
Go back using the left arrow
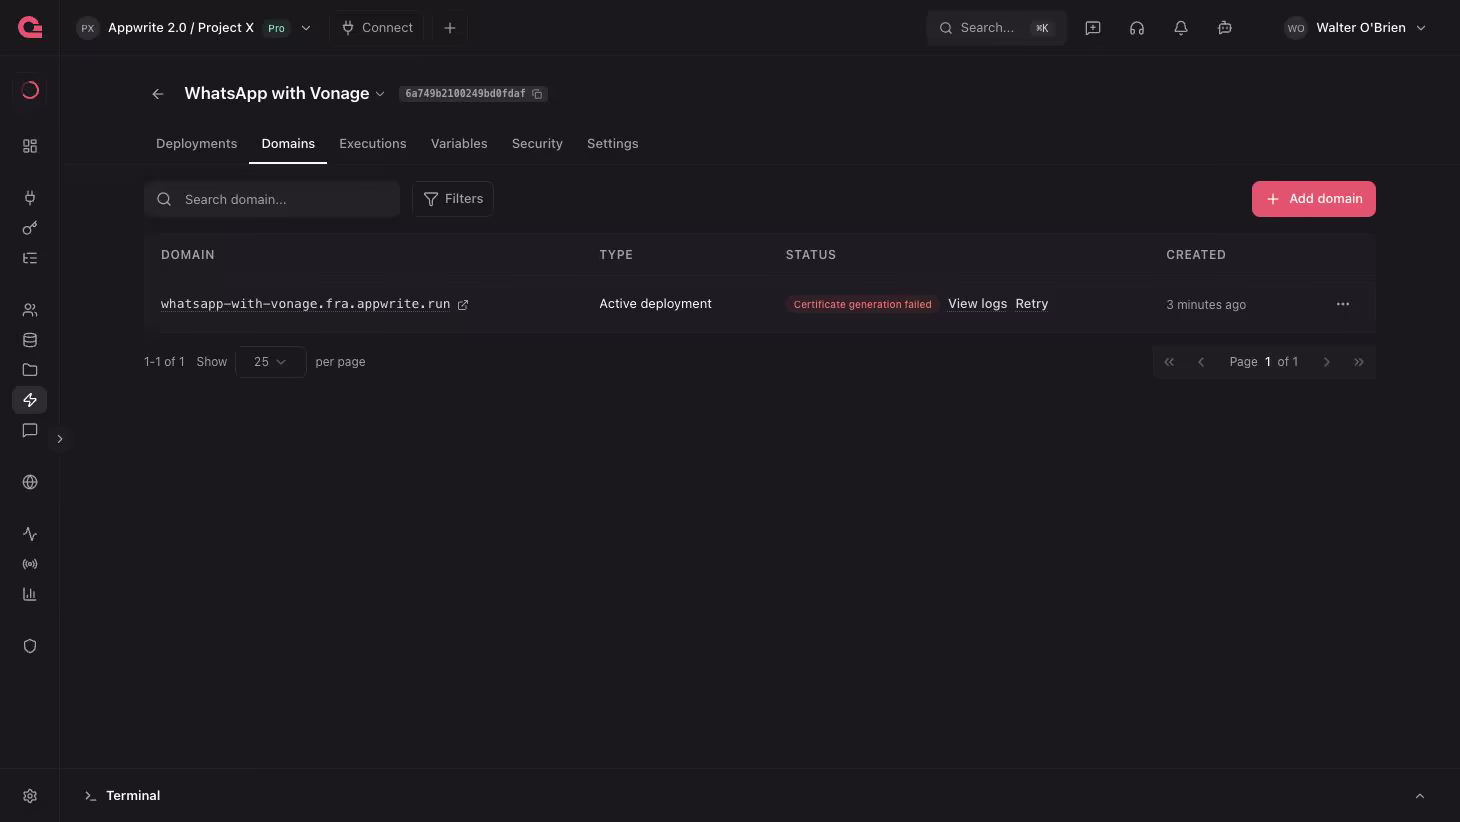coord(158,94)
